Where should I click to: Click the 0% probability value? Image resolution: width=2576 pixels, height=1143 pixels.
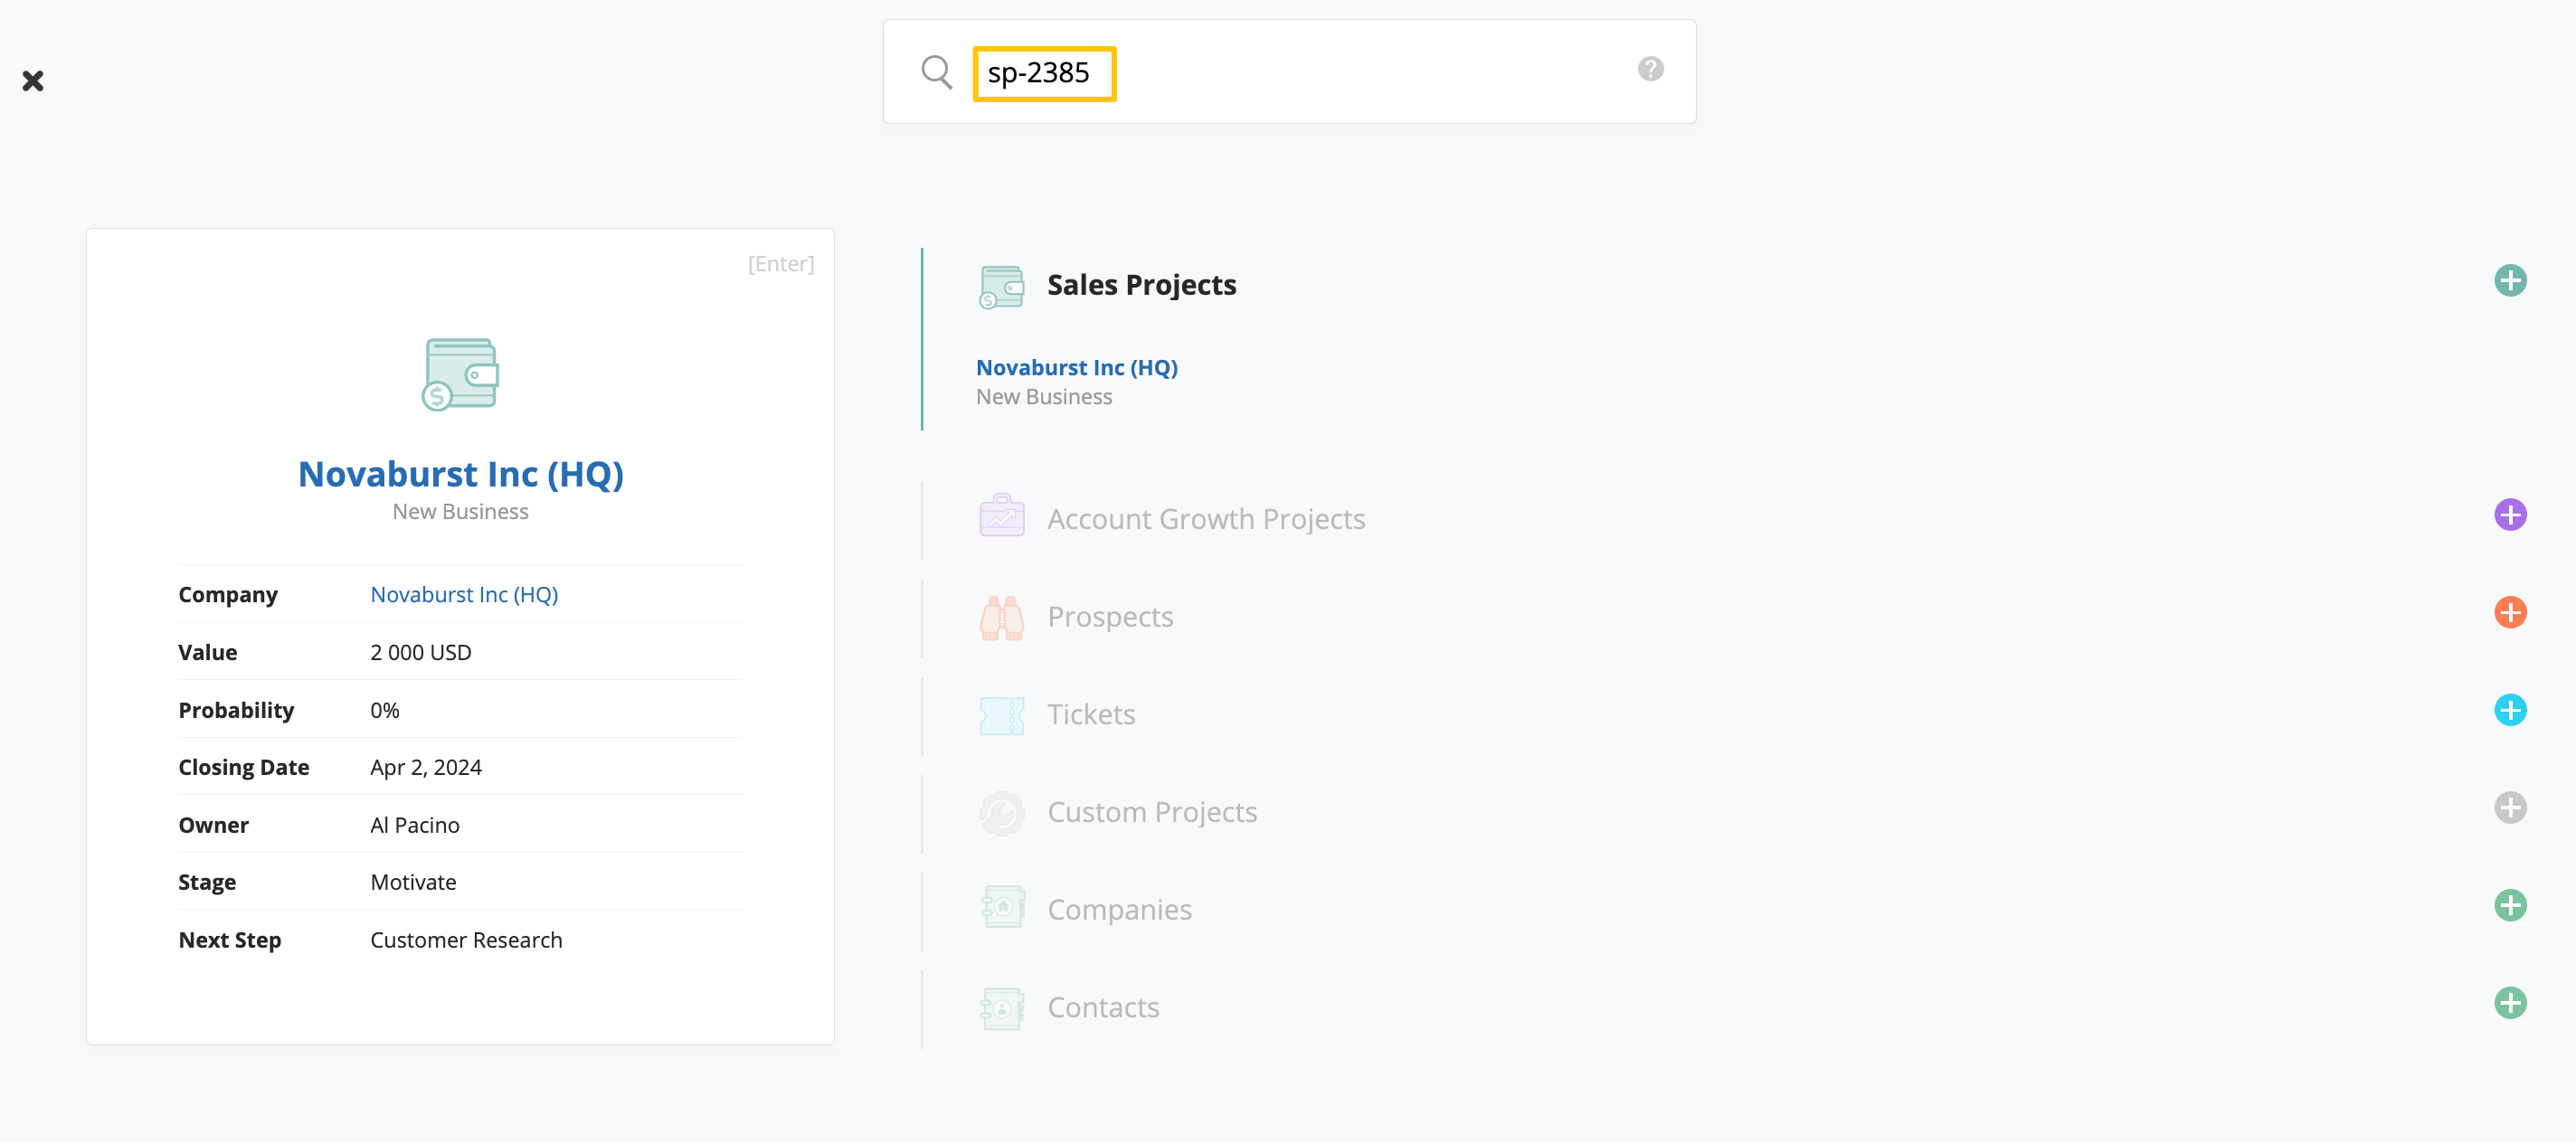coord(384,711)
